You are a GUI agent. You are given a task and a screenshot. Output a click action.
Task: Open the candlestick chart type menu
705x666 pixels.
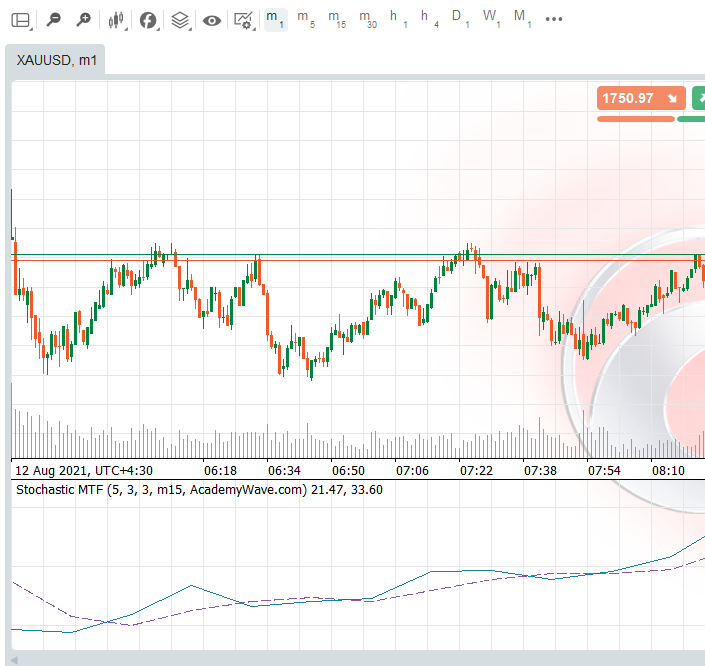tap(116, 20)
